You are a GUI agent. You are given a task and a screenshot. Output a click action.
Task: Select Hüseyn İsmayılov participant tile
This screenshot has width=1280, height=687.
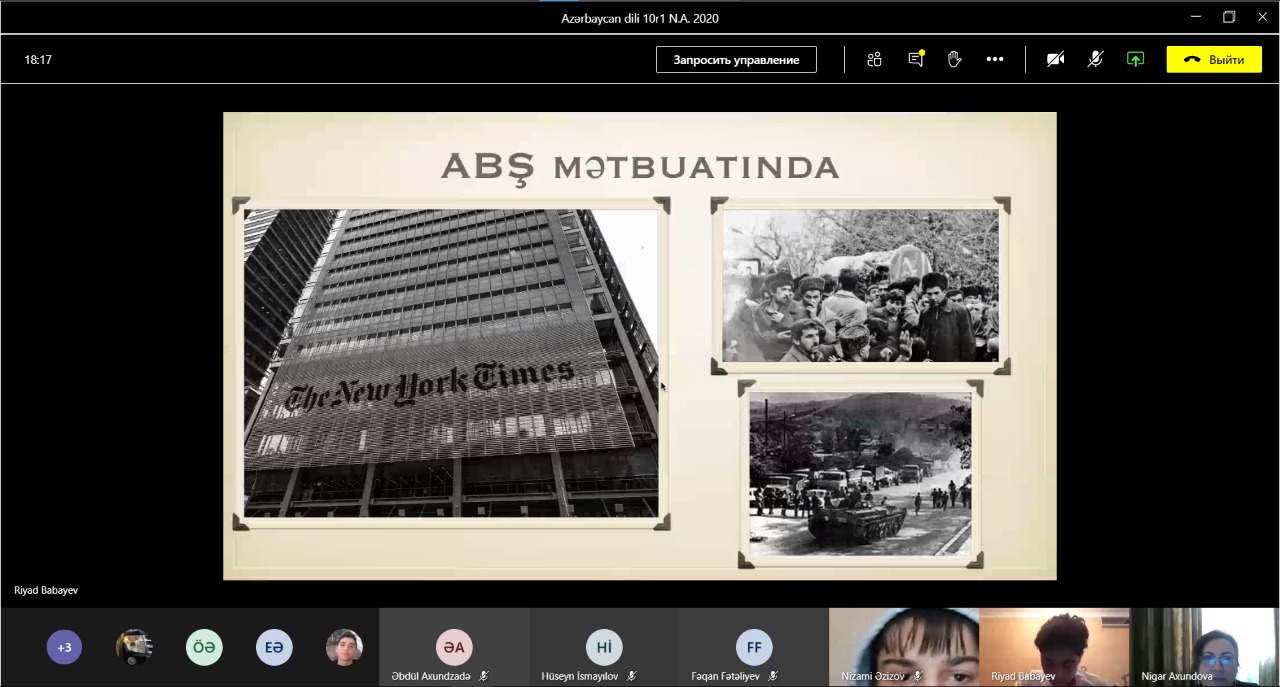(604, 647)
